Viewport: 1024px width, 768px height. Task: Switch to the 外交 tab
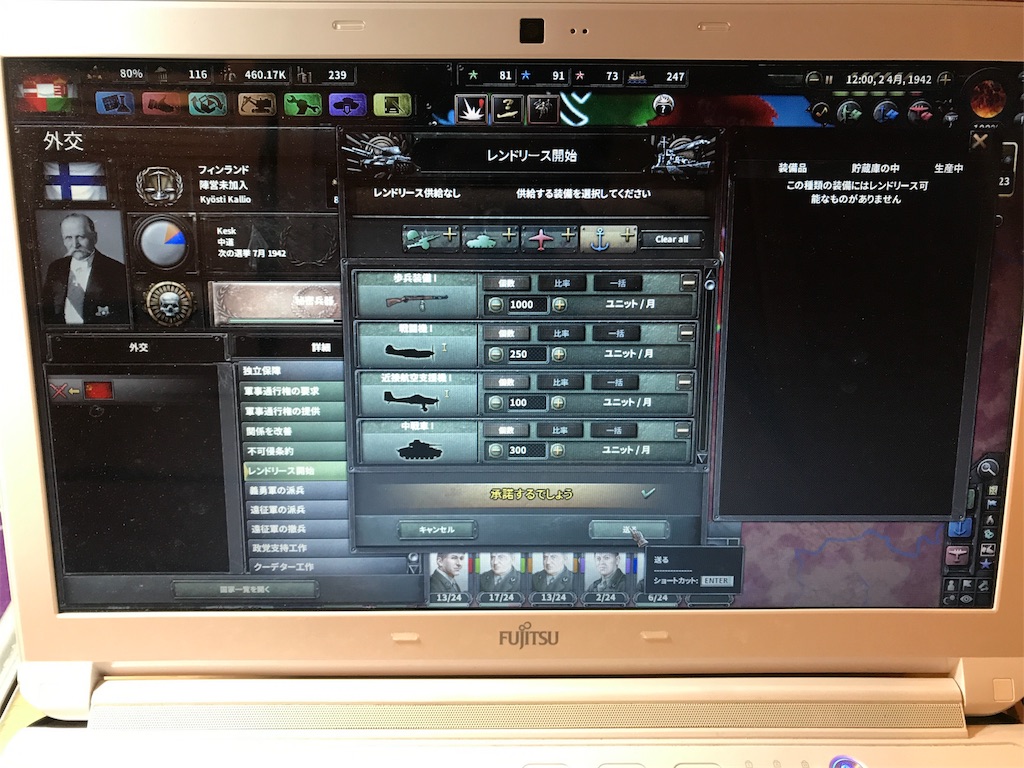click(x=138, y=347)
